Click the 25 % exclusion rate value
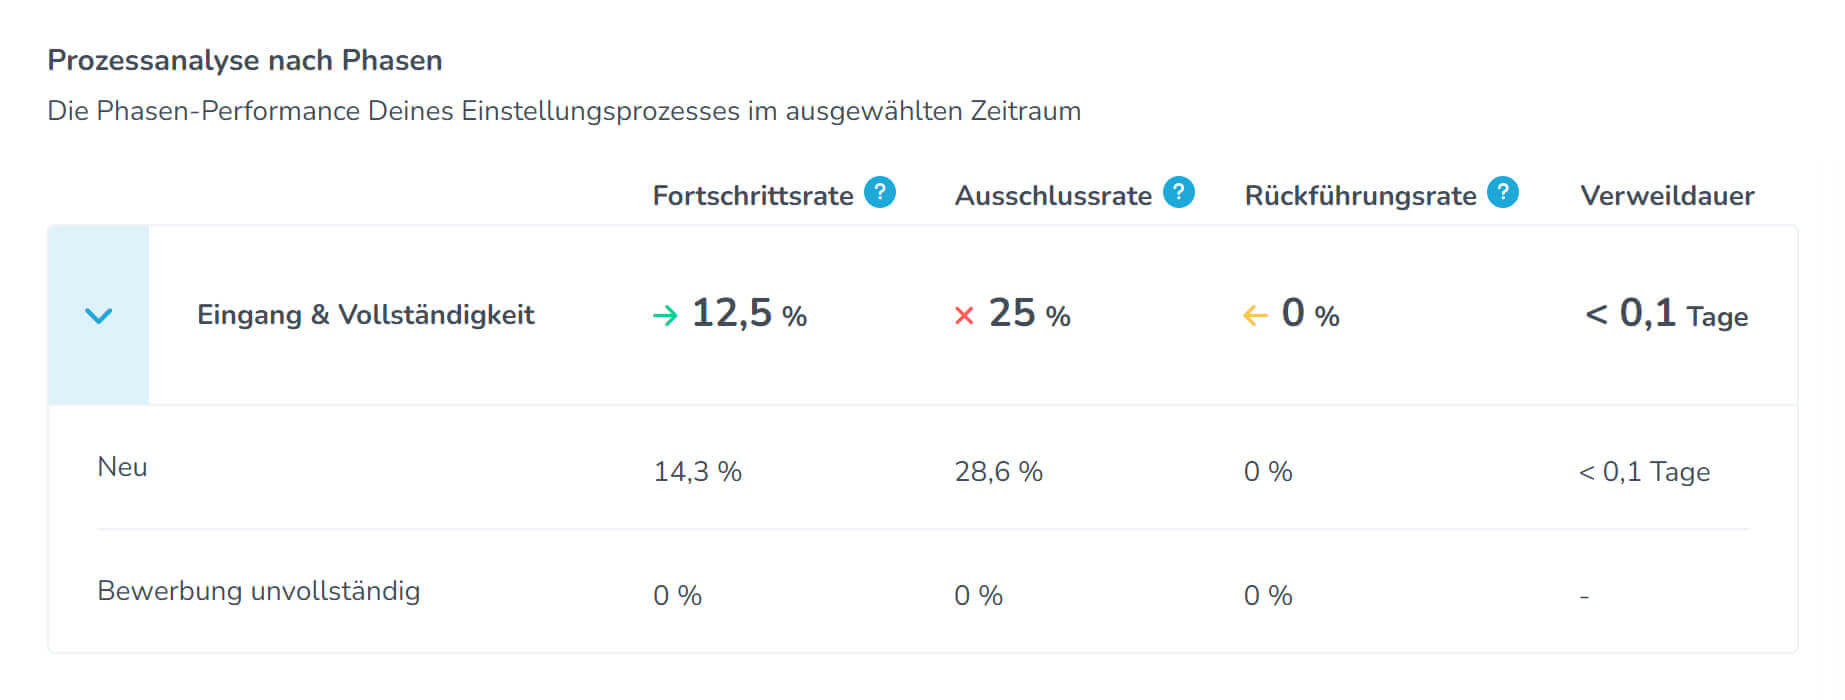The width and height of the screenshot is (1845, 700). tap(1029, 314)
